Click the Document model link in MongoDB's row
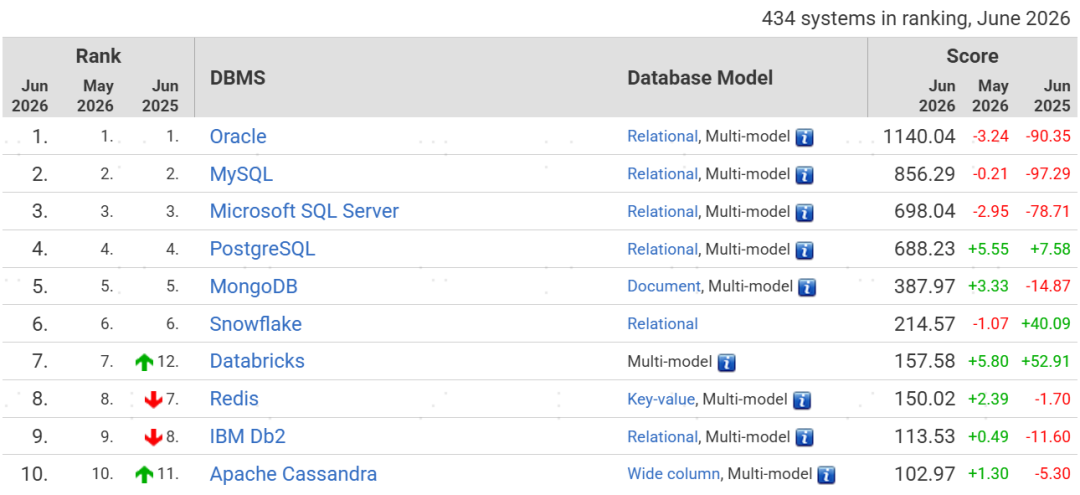1080x495 pixels. 663,286
